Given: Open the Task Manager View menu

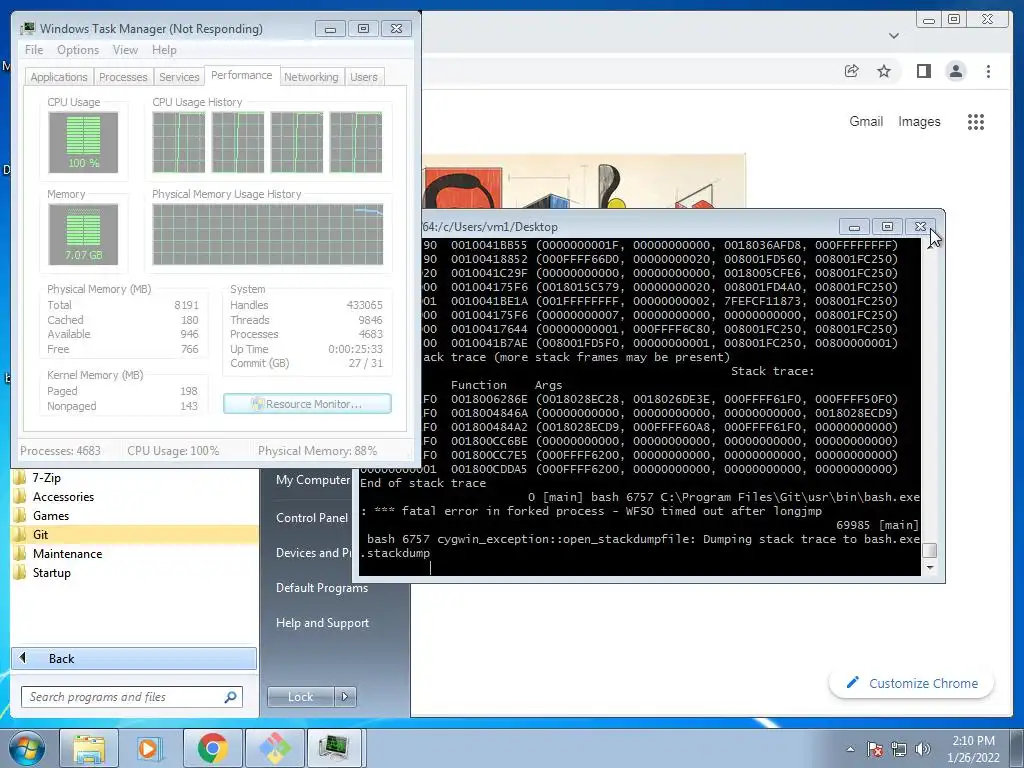Looking at the screenshot, I should pyautogui.click(x=125, y=50).
